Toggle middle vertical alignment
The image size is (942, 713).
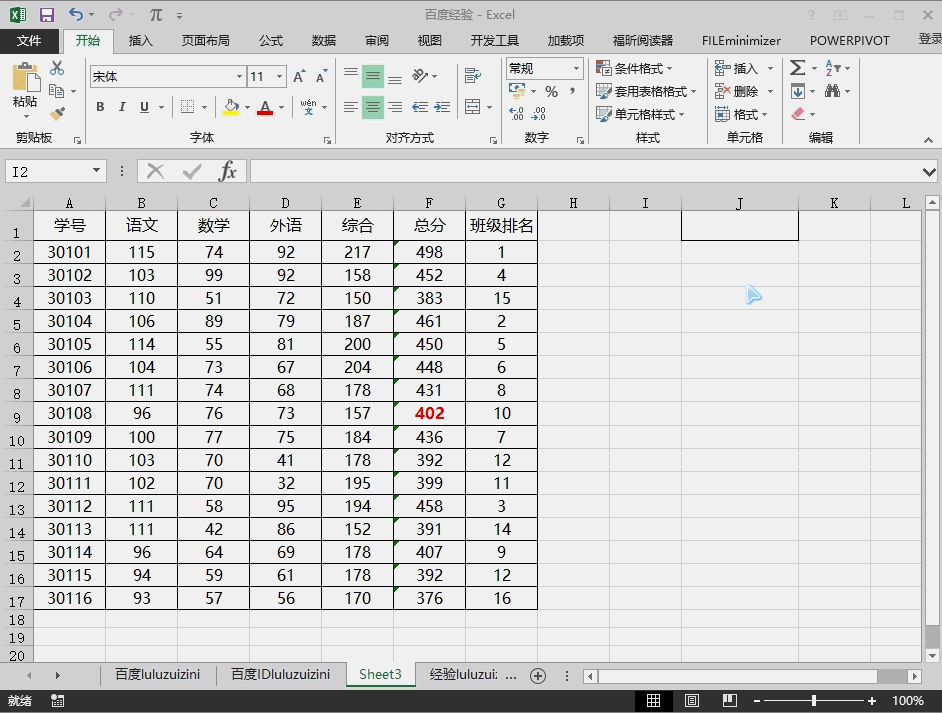[373, 76]
